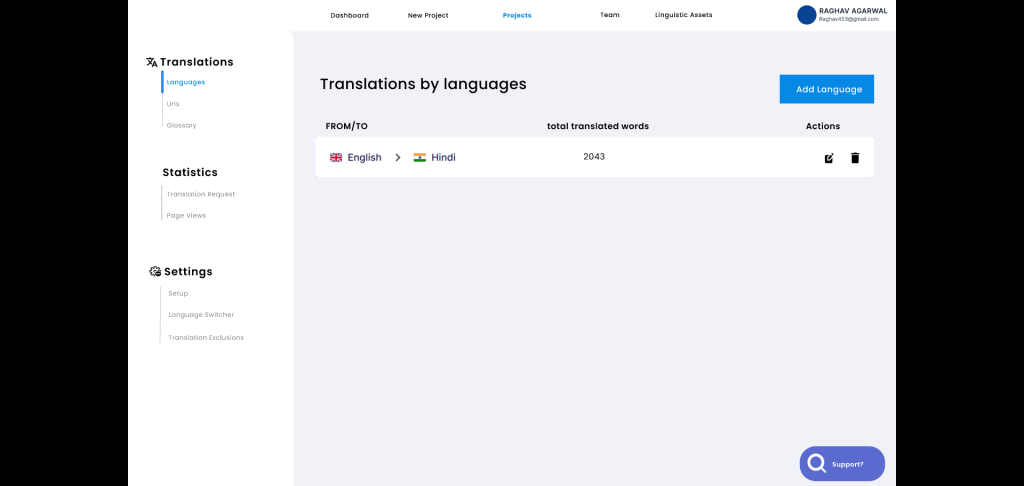Click the 2043 translated words value

[594, 157]
